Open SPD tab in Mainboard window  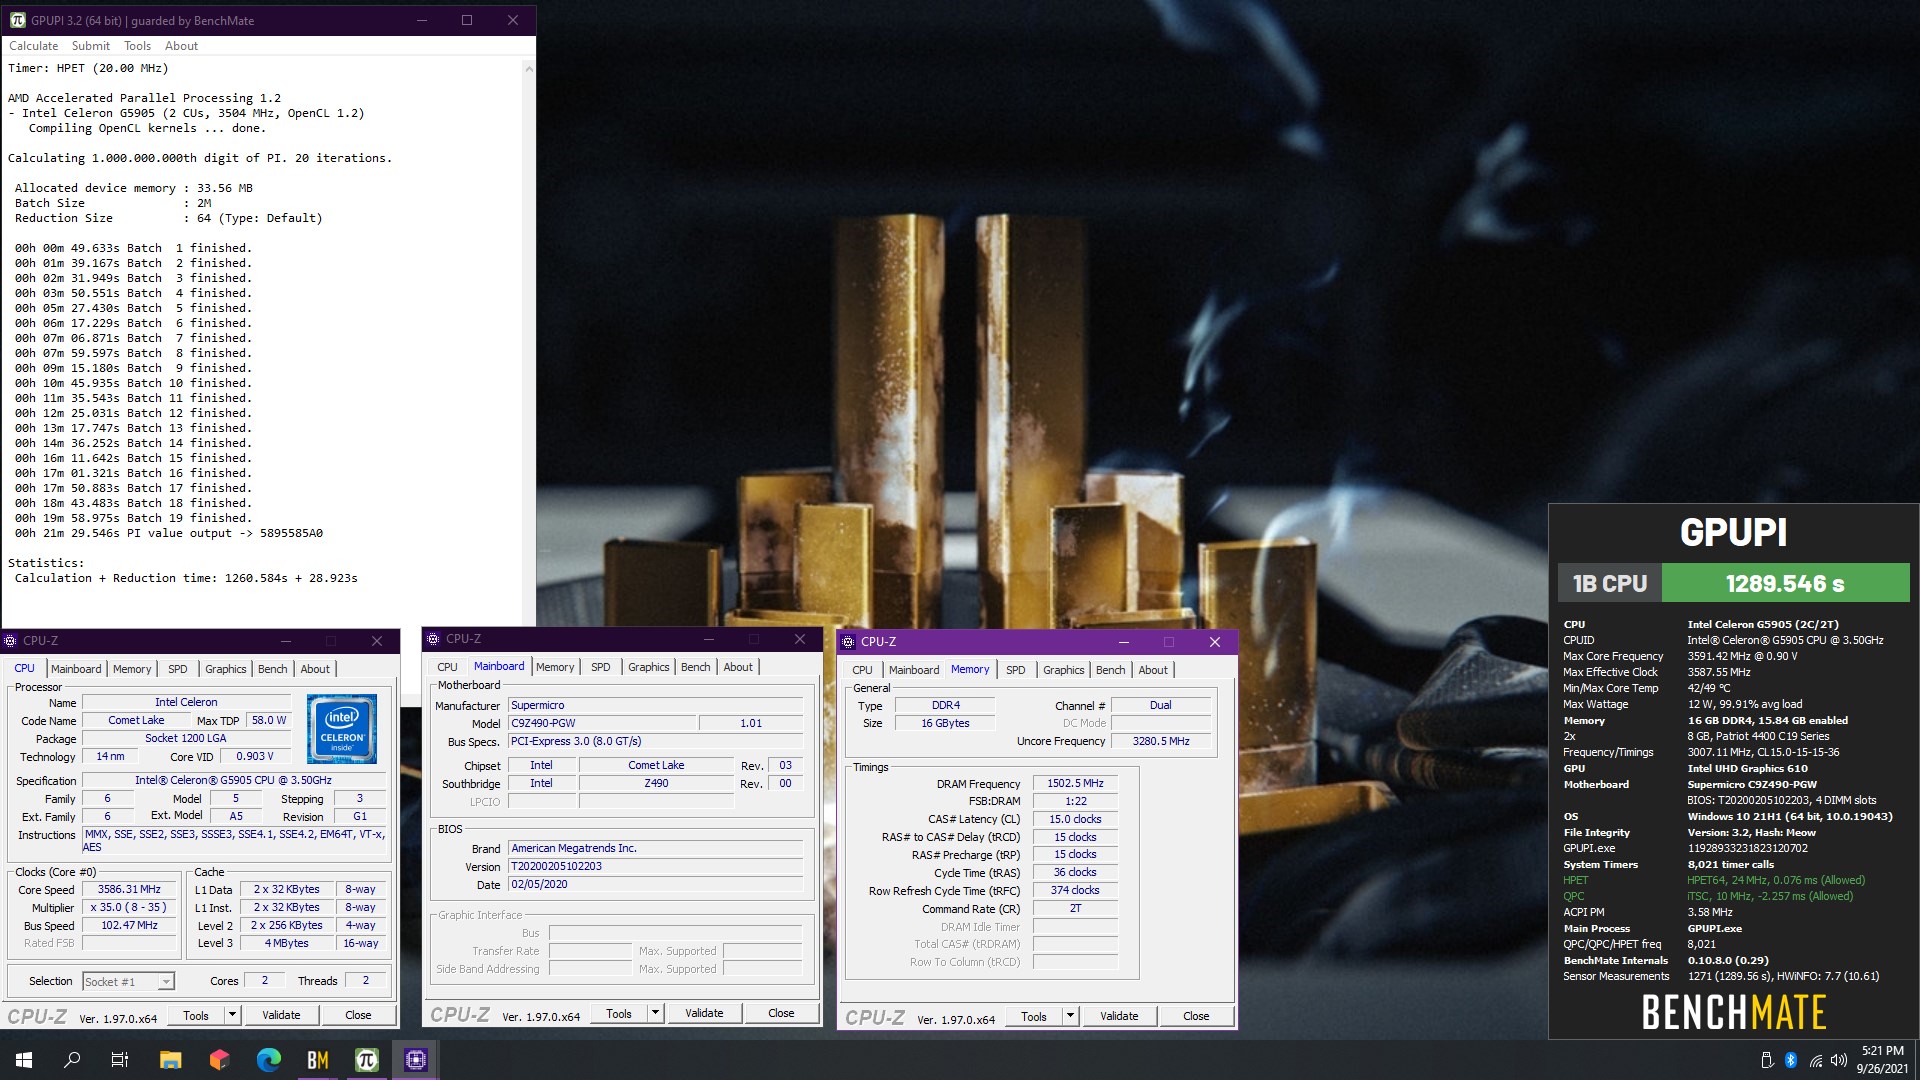coord(600,667)
